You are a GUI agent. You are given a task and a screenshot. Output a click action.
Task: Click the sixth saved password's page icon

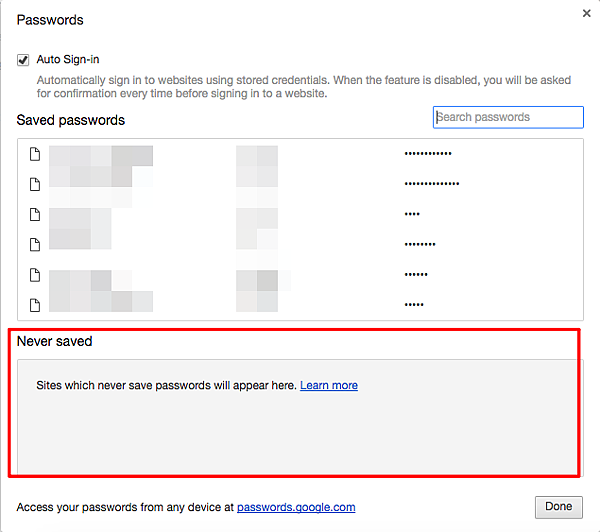(34, 304)
